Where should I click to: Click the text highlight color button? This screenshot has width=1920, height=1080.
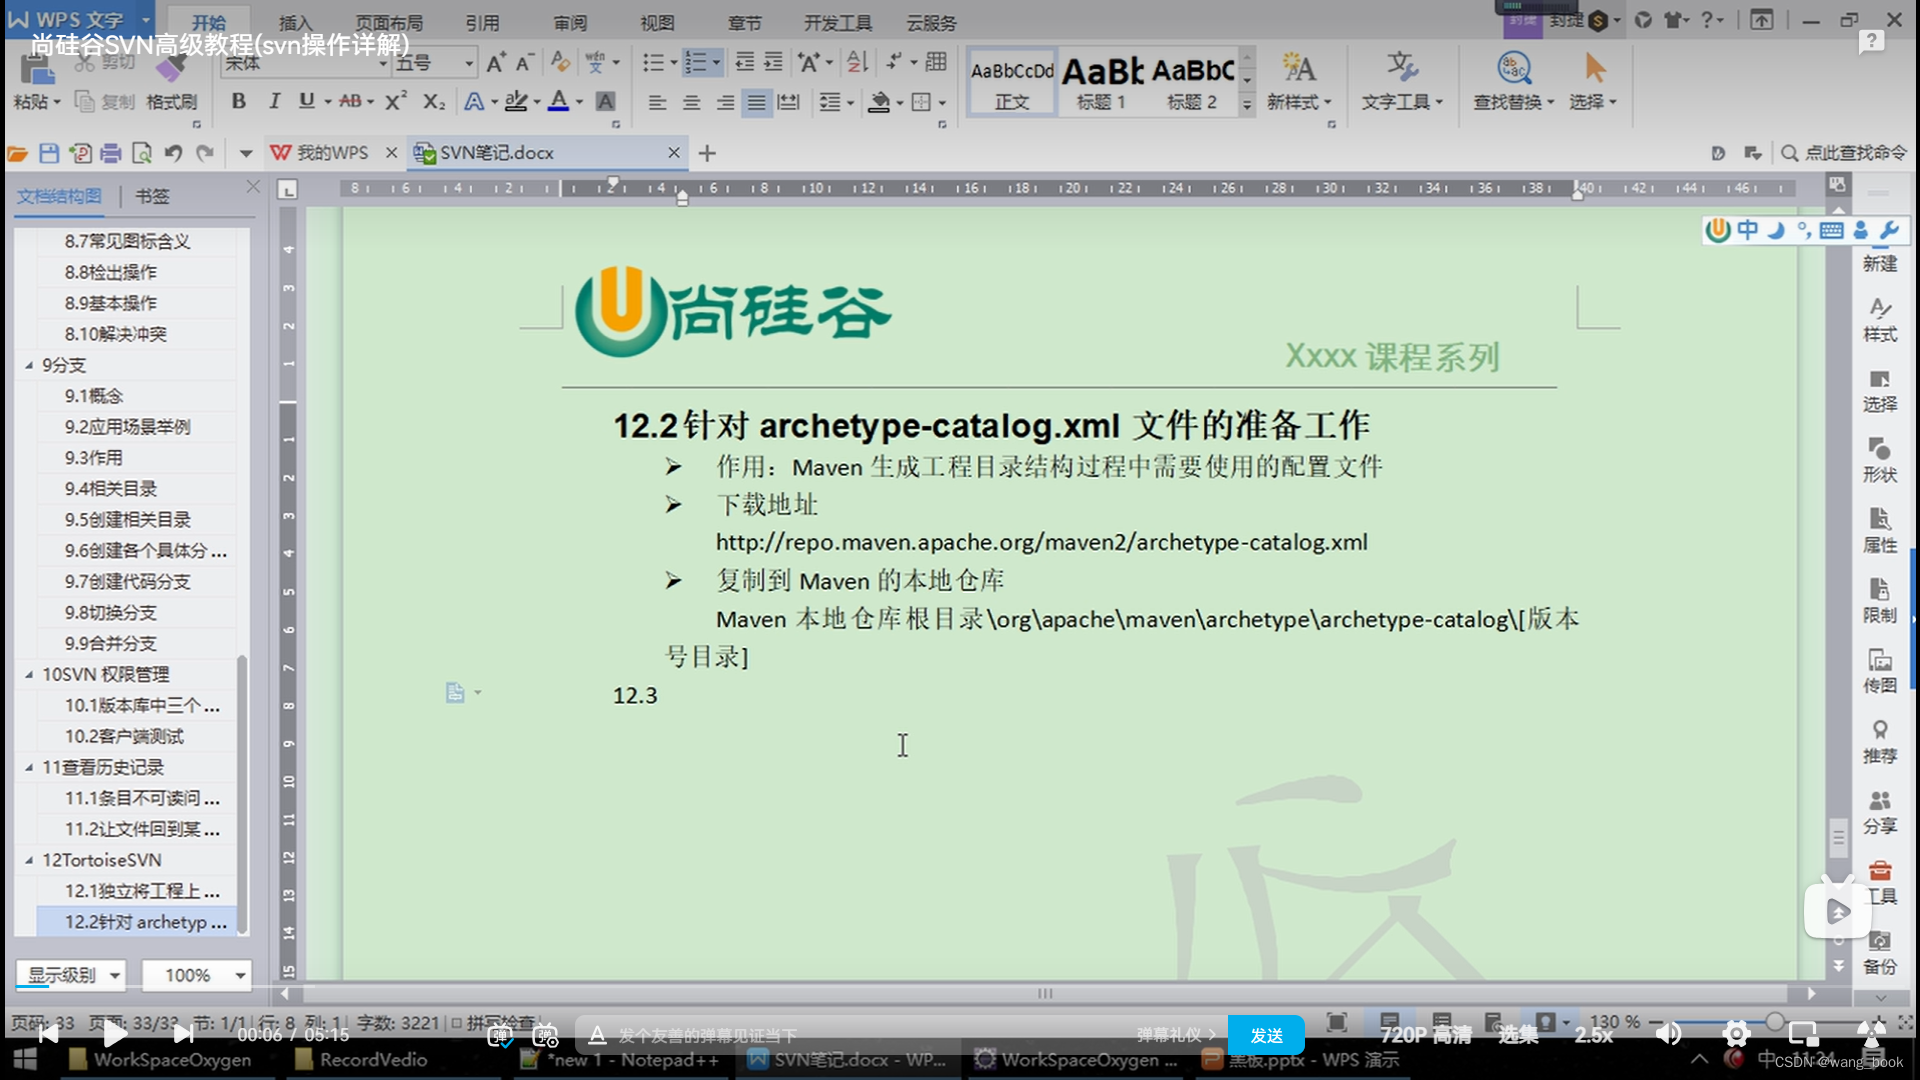[515, 101]
